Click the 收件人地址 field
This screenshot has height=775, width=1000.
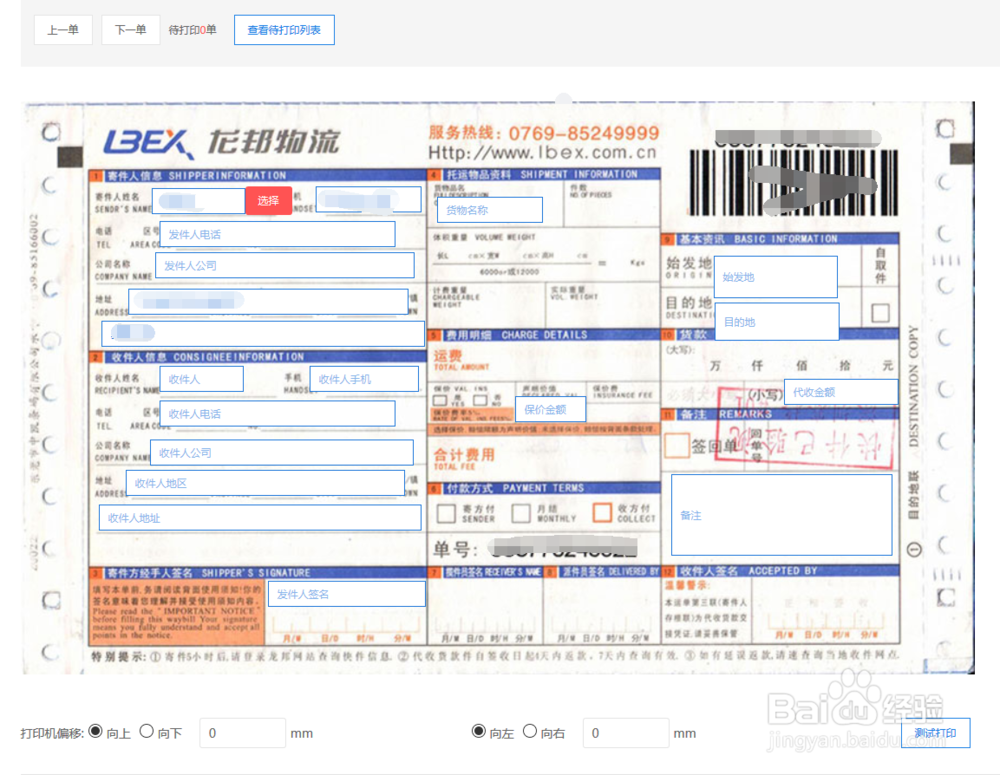260,517
